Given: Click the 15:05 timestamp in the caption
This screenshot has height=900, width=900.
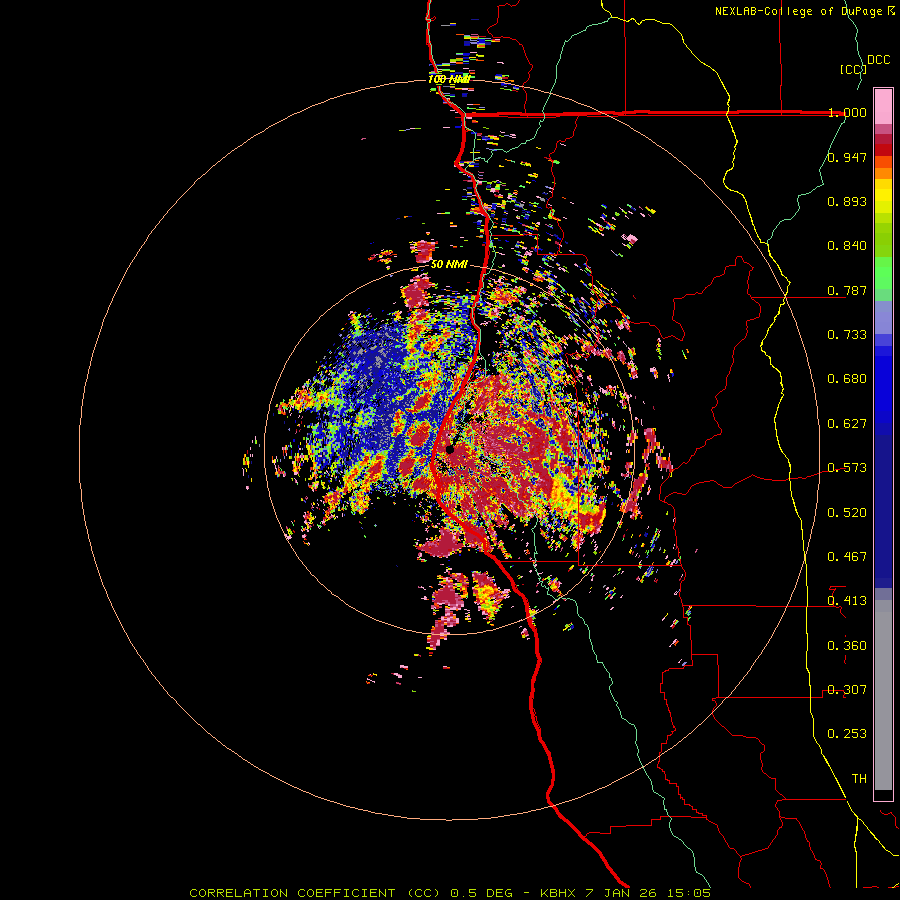Looking at the screenshot, I should (x=691, y=893).
